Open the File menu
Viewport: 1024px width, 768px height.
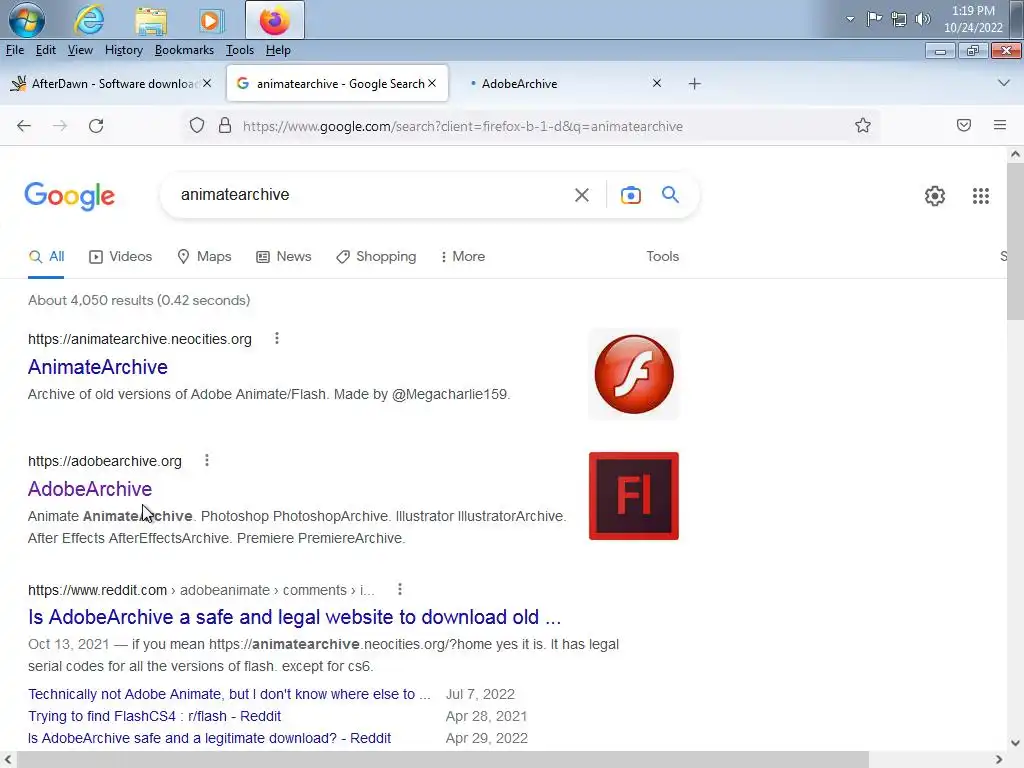15,50
